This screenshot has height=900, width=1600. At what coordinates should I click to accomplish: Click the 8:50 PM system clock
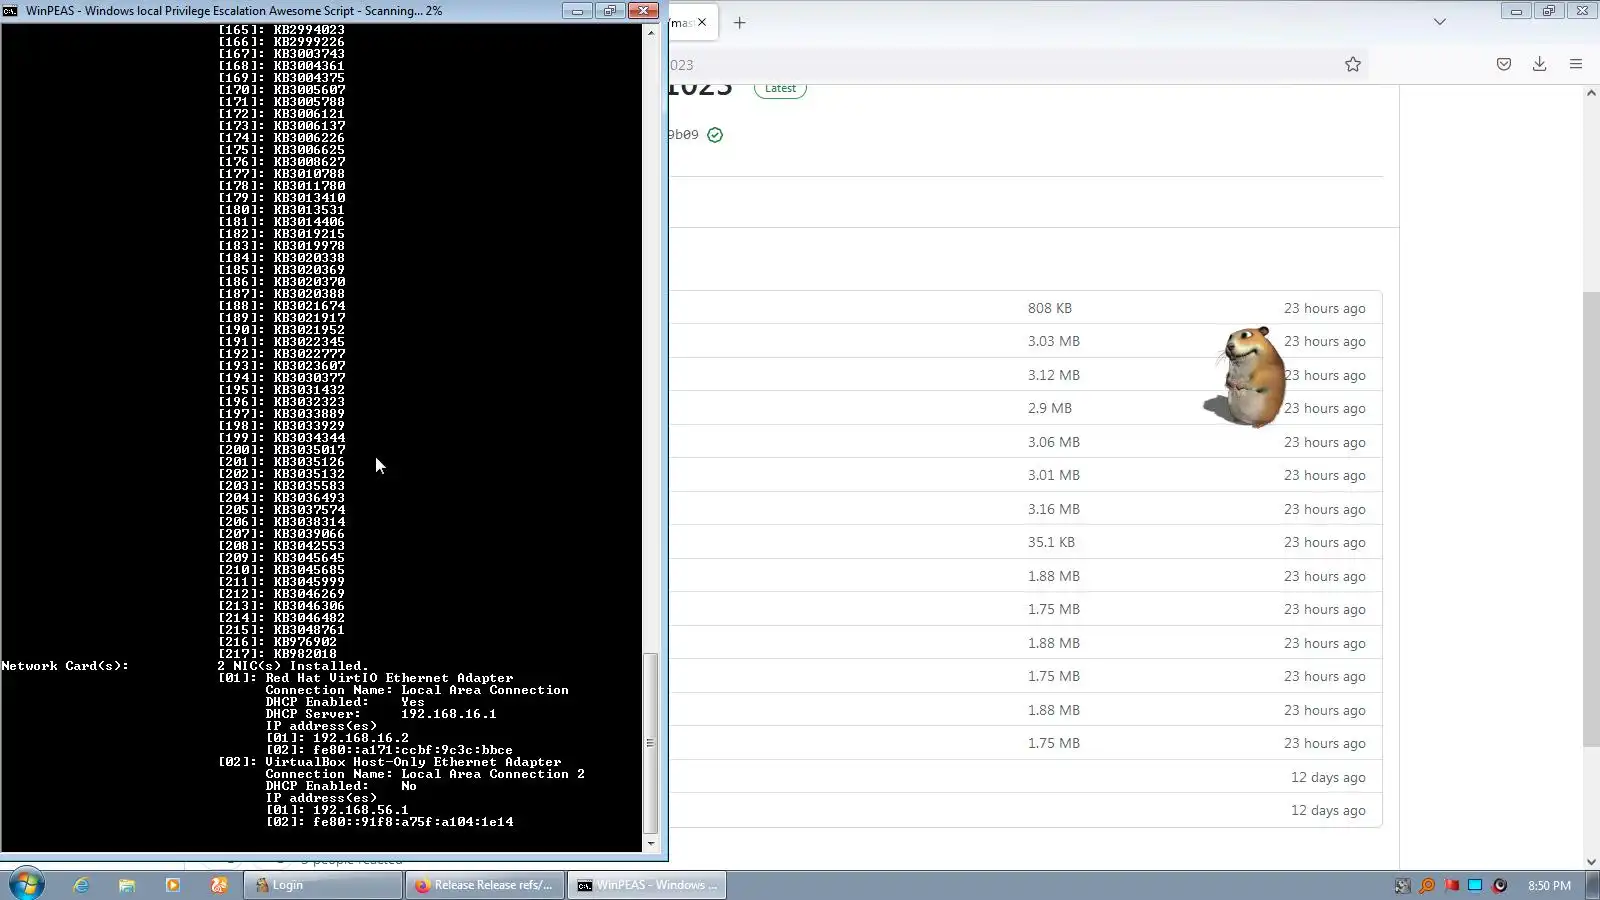1549,885
